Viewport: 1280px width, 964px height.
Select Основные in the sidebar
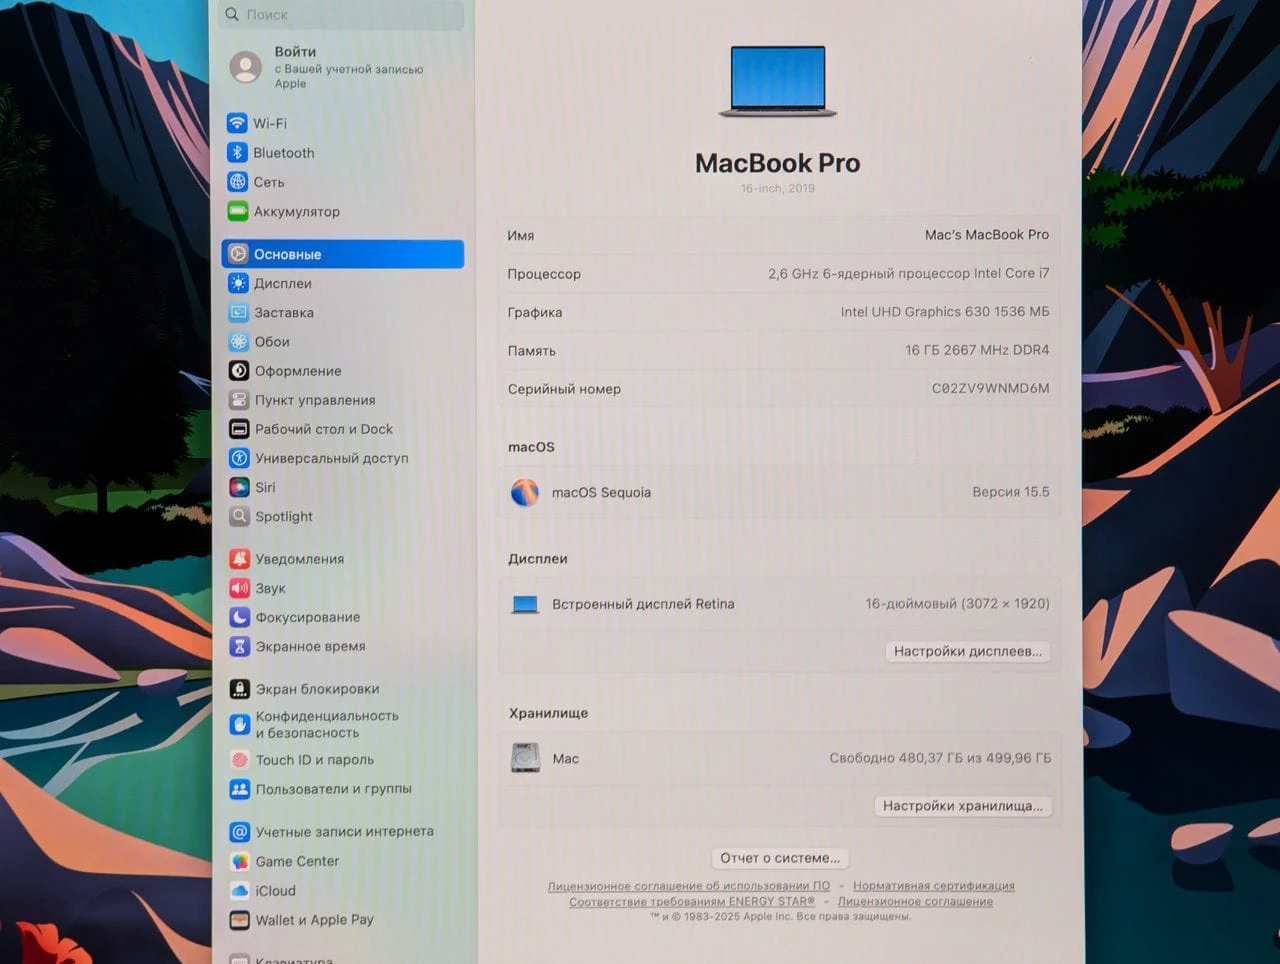[x=343, y=254]
